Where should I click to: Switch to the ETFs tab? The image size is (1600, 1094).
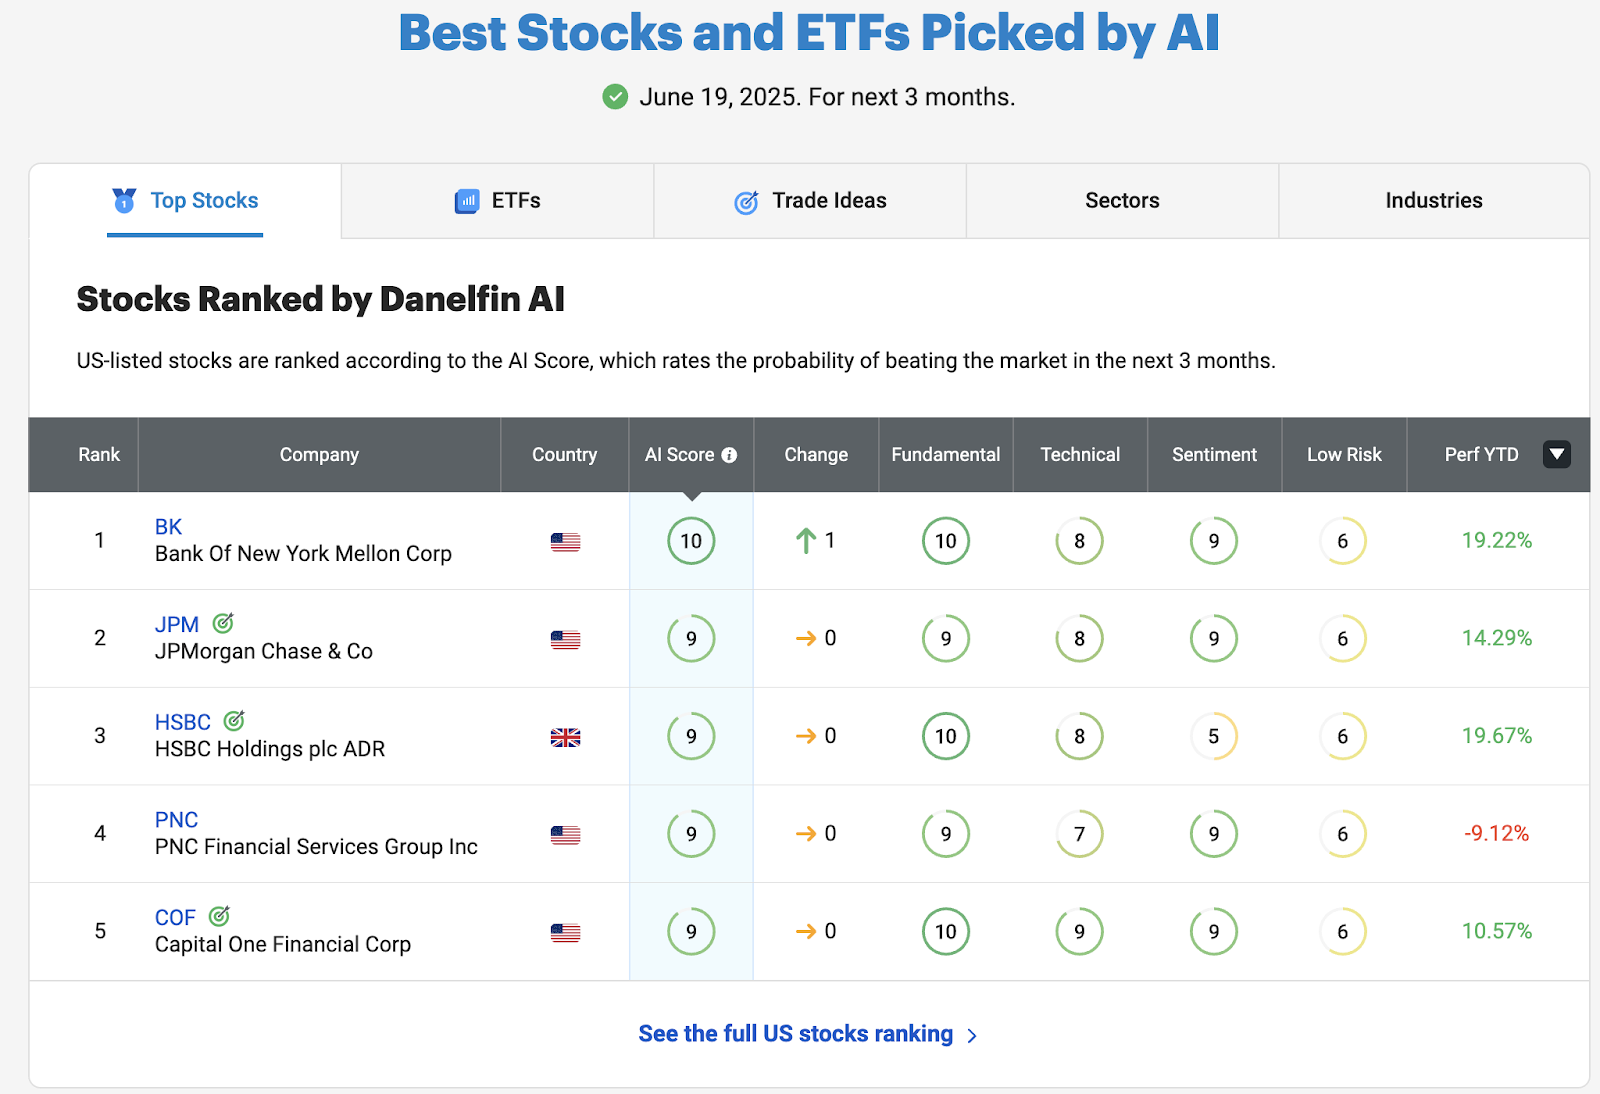498,201
